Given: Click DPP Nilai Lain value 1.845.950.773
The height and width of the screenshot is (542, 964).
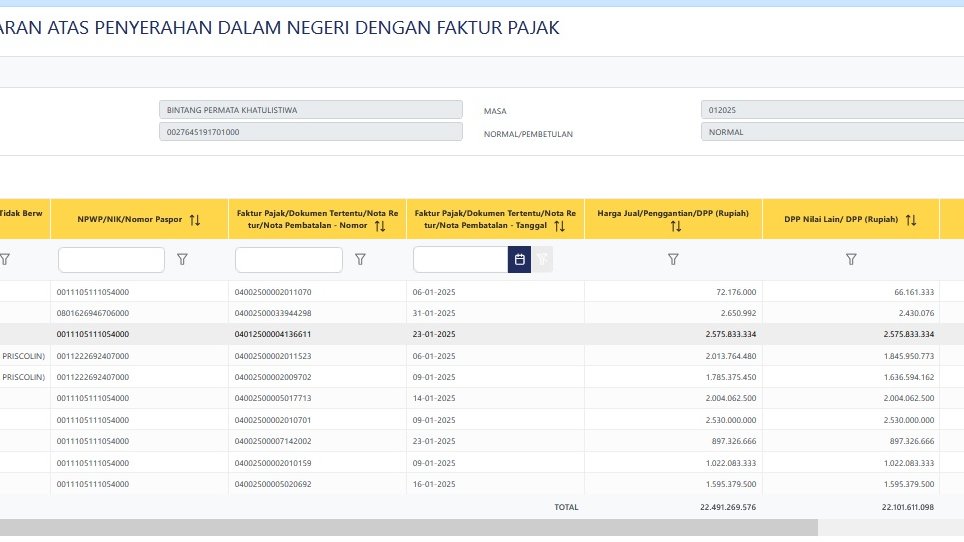Looking at the screenshot, I should coord(909,356).
